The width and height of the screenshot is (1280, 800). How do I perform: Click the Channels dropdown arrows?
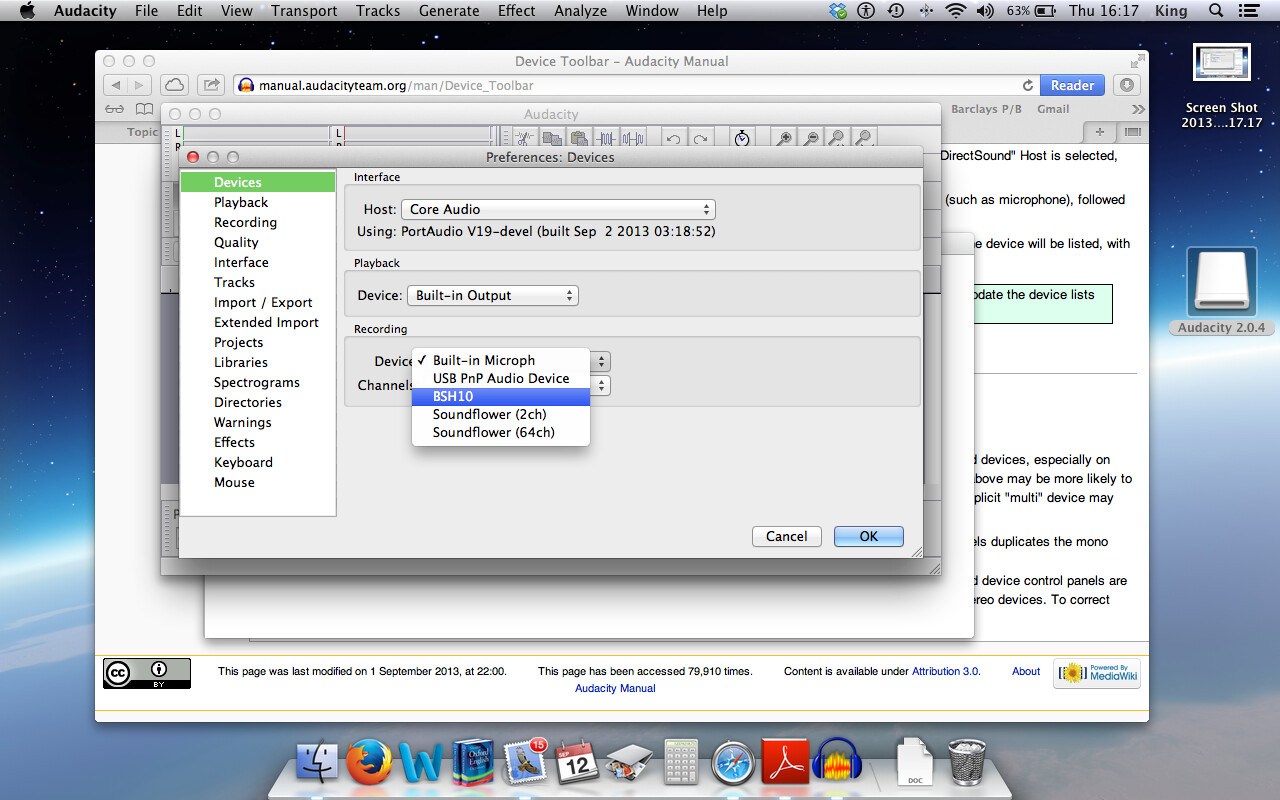[x=602, y=385]
